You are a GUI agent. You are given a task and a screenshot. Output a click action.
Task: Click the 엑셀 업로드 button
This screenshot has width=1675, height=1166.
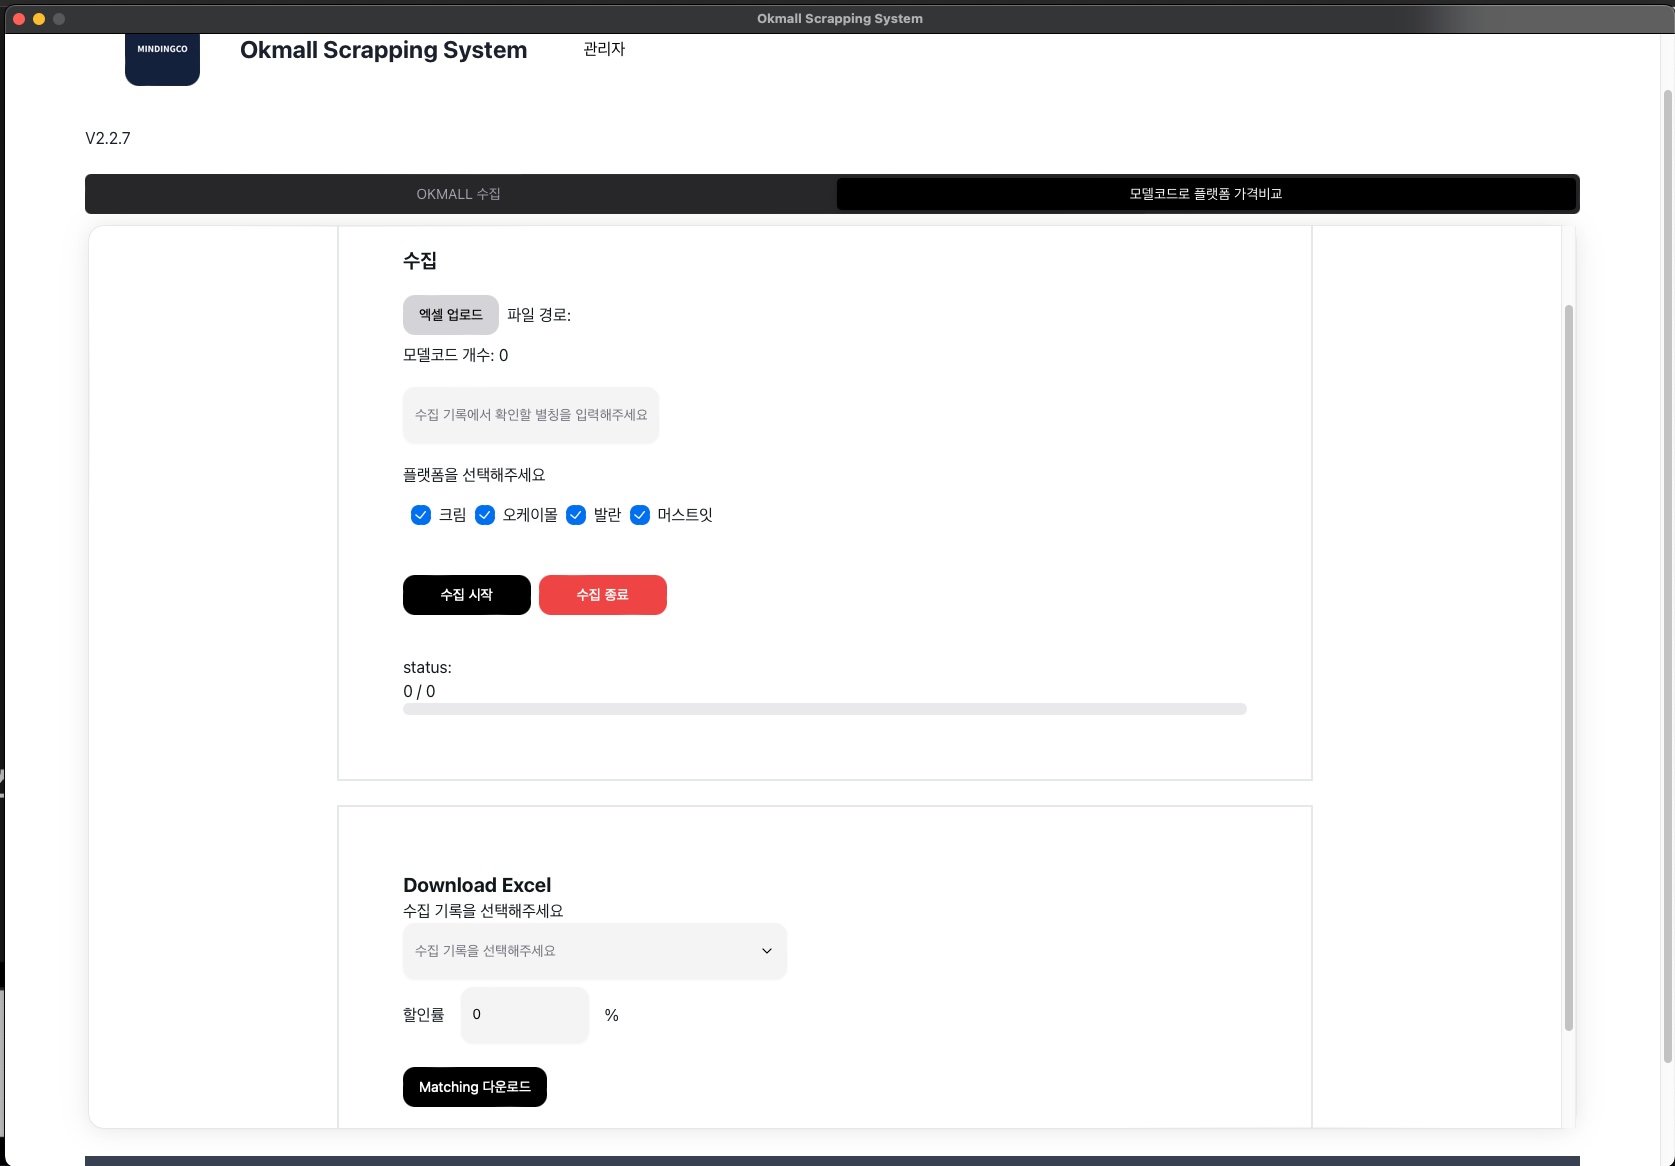pyautogui.click(x=450, y=315)
